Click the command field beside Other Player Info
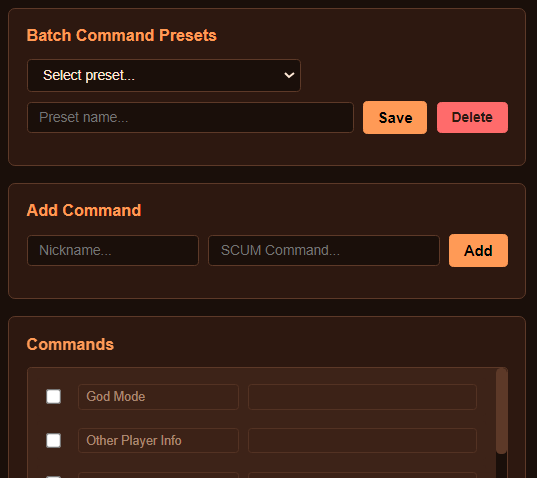 click(x=362, y=440)
